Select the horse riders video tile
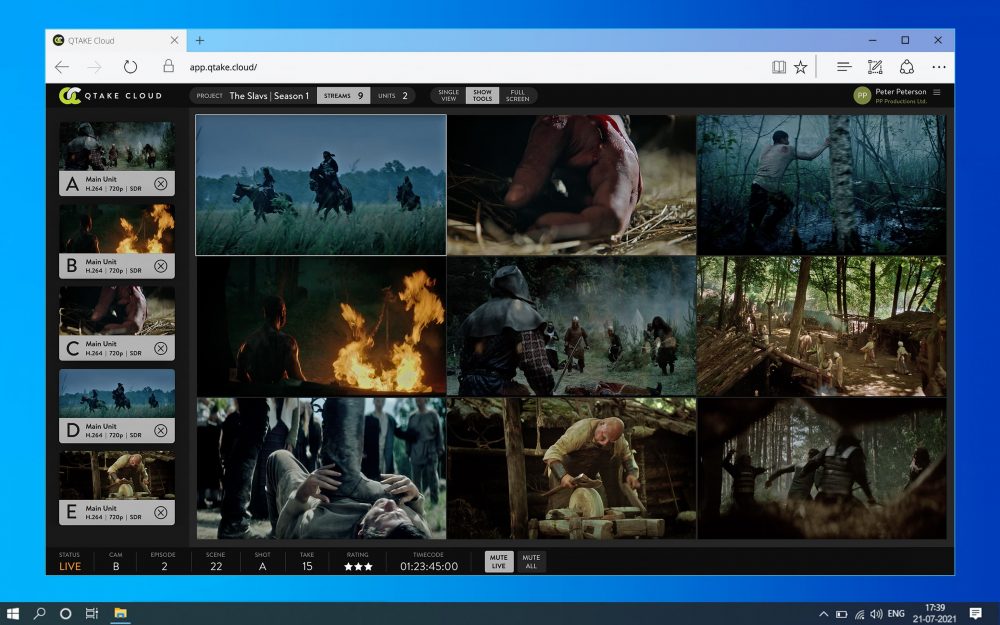 (x=321, y=185)
